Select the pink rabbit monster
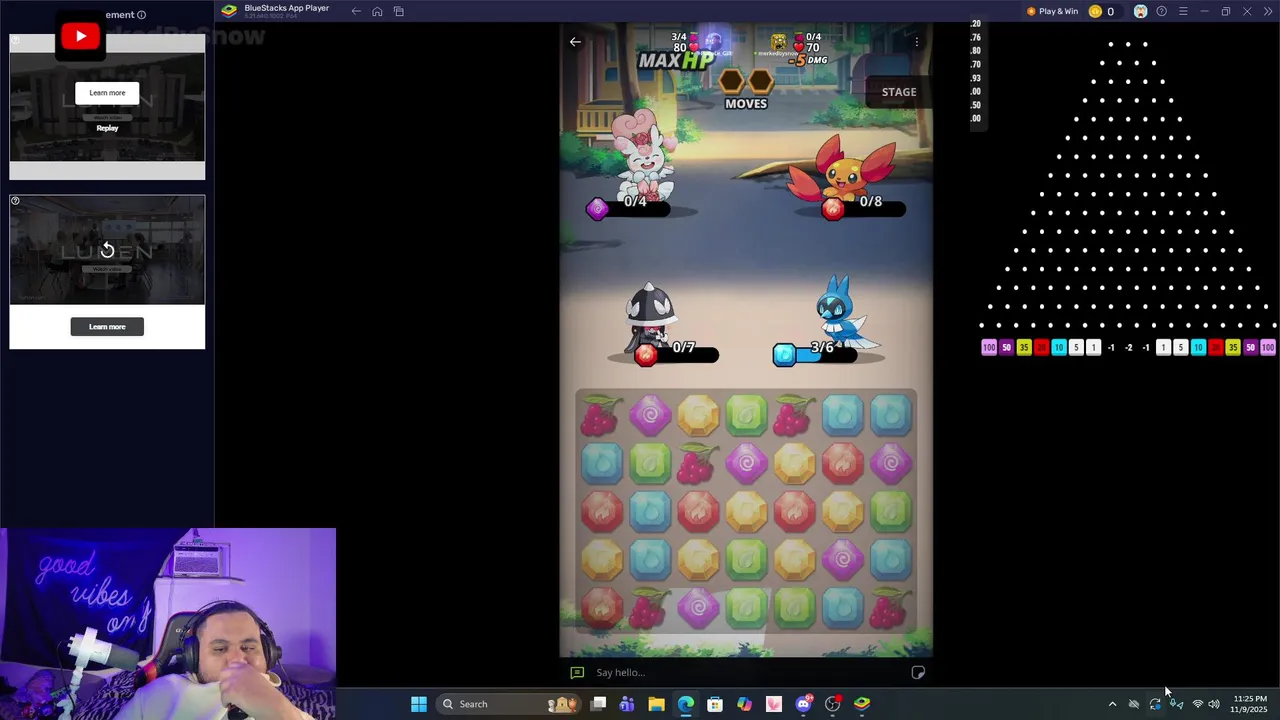Viewport: 1280px width, 720px height. tap(643, 157)
